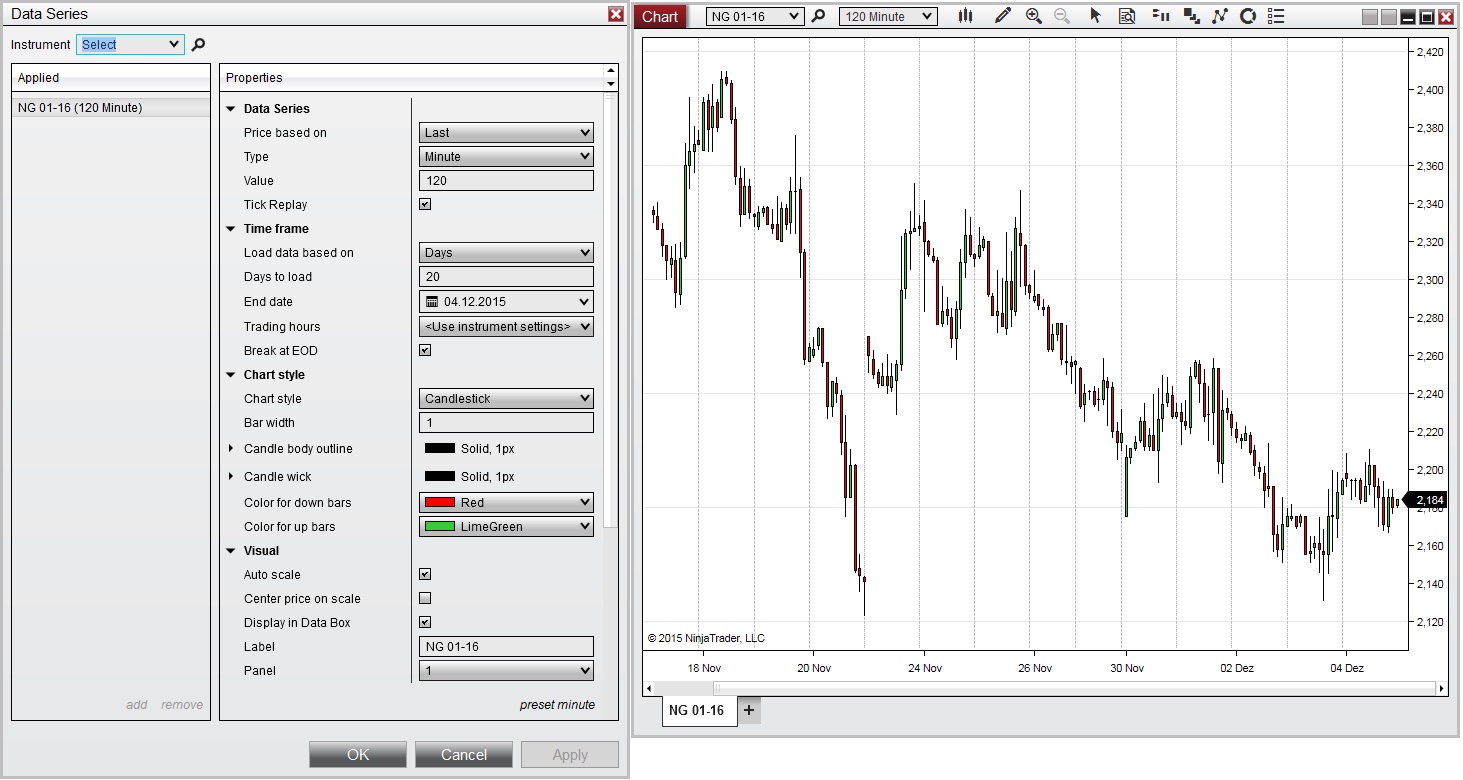Click the Chart Trader icon

coord(1160,16)
